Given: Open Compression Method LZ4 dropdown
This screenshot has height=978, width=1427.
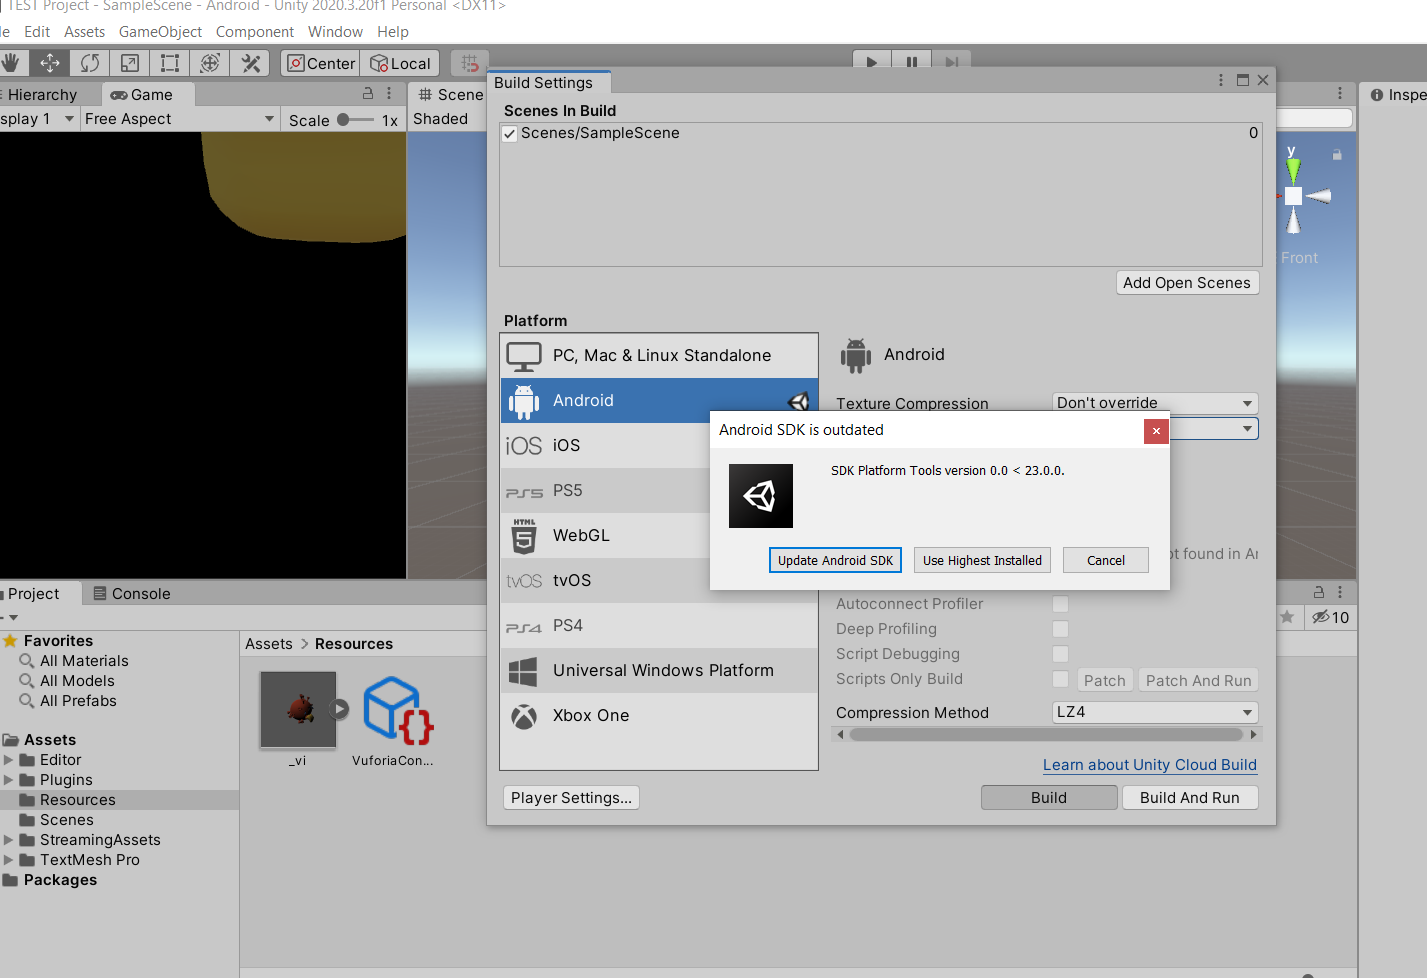Looking at the screenshot, I should coord(1155,712).
